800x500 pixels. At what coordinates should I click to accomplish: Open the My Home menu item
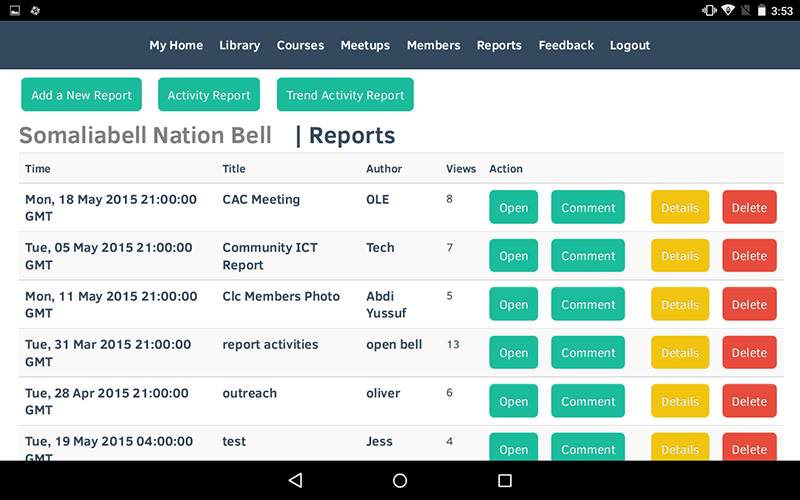pos(176,45)
